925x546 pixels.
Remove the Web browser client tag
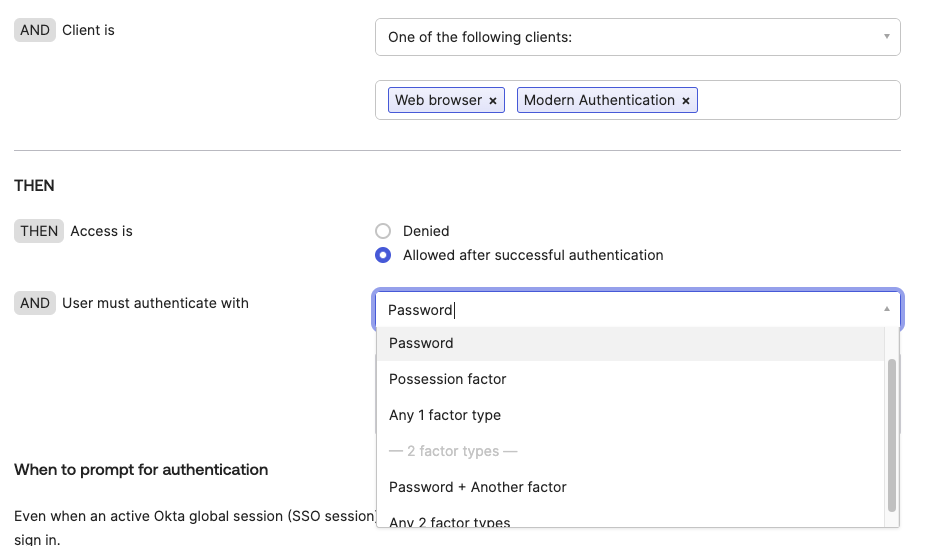[x=493, y=101]
